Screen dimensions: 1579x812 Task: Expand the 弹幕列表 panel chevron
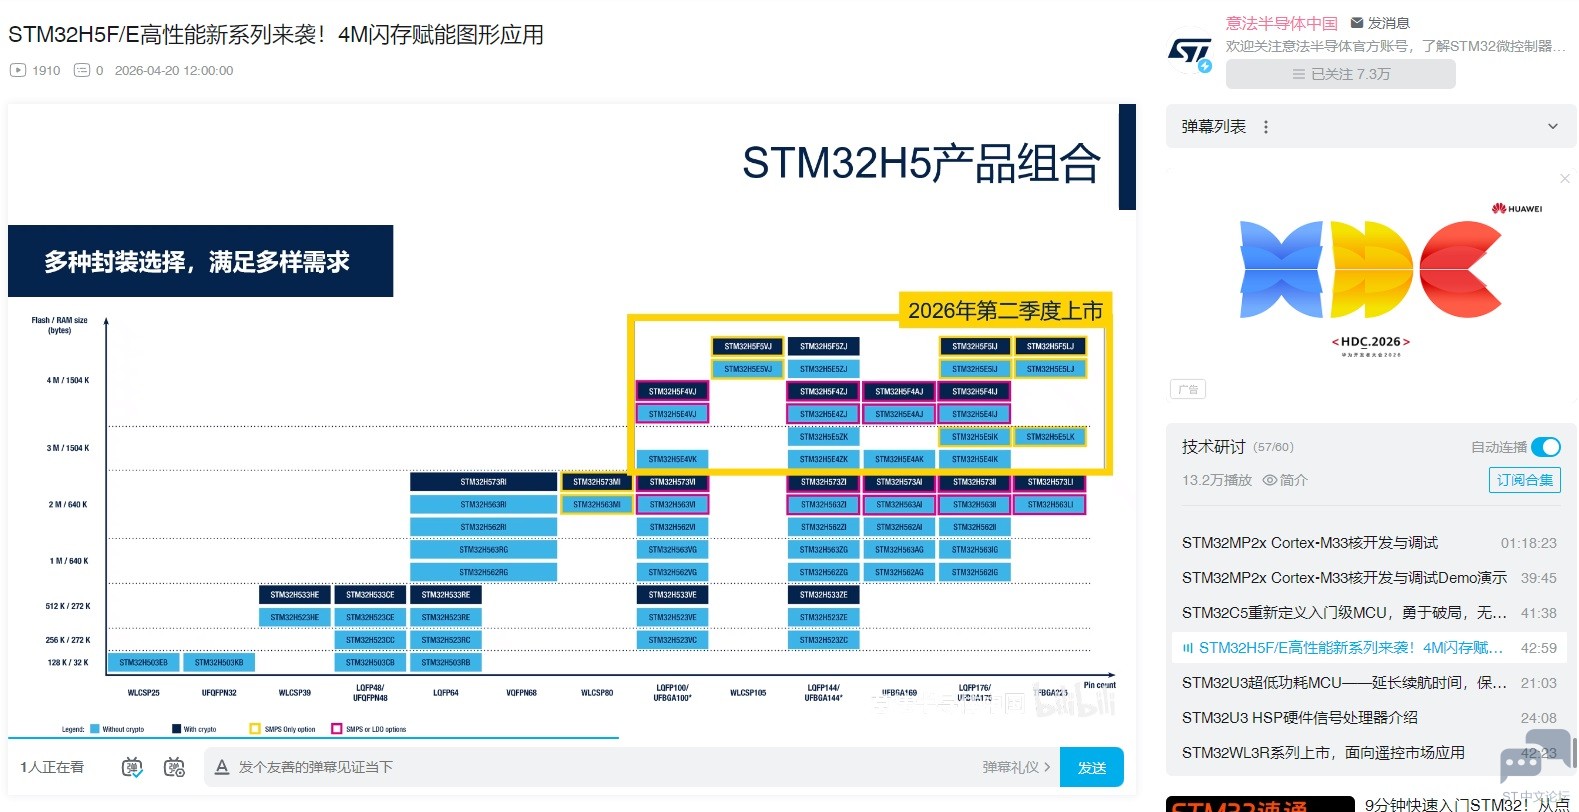point(1553,127)
